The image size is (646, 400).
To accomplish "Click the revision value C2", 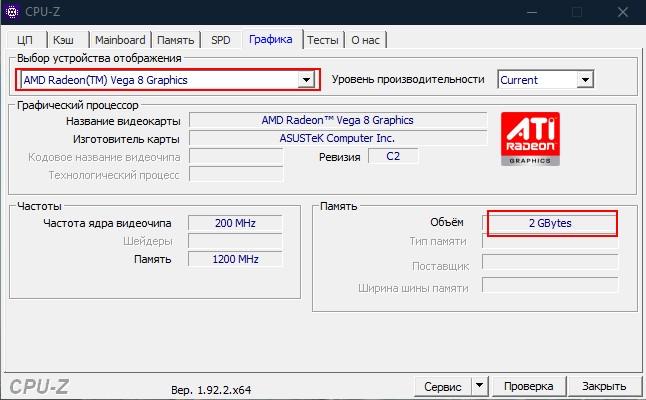I will [x=393, y=157].
